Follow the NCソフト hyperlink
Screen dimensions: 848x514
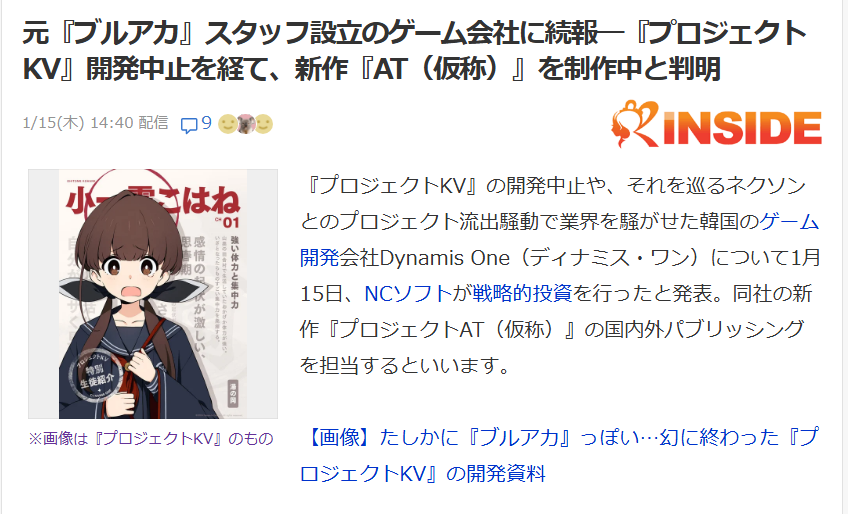408,293
